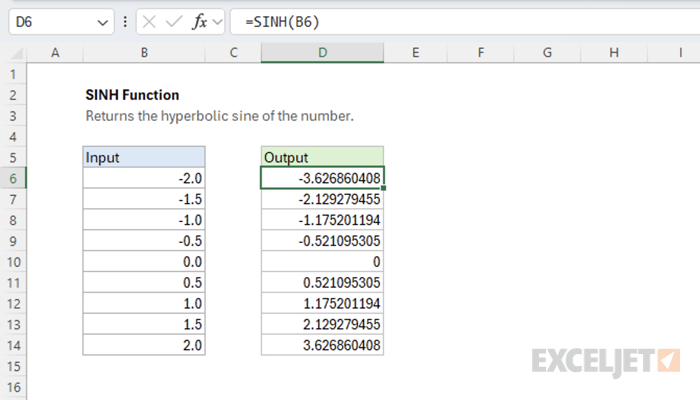The height and width of the screenshot is (400, 700).
Task: Select output cell -0.521095305
Action: click(x=322, y=241)
